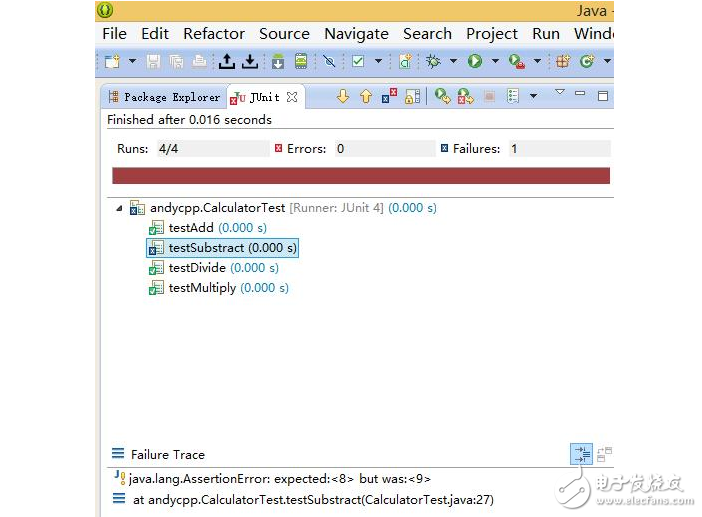
Task: Click stack trace line CalculatorTest.java:27
Action: point(312,499)
